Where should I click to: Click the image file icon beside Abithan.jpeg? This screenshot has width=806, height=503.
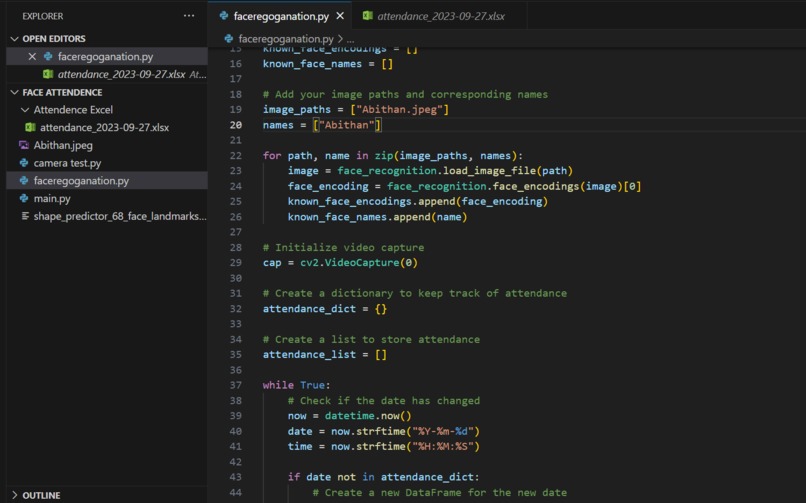[24, 145]
